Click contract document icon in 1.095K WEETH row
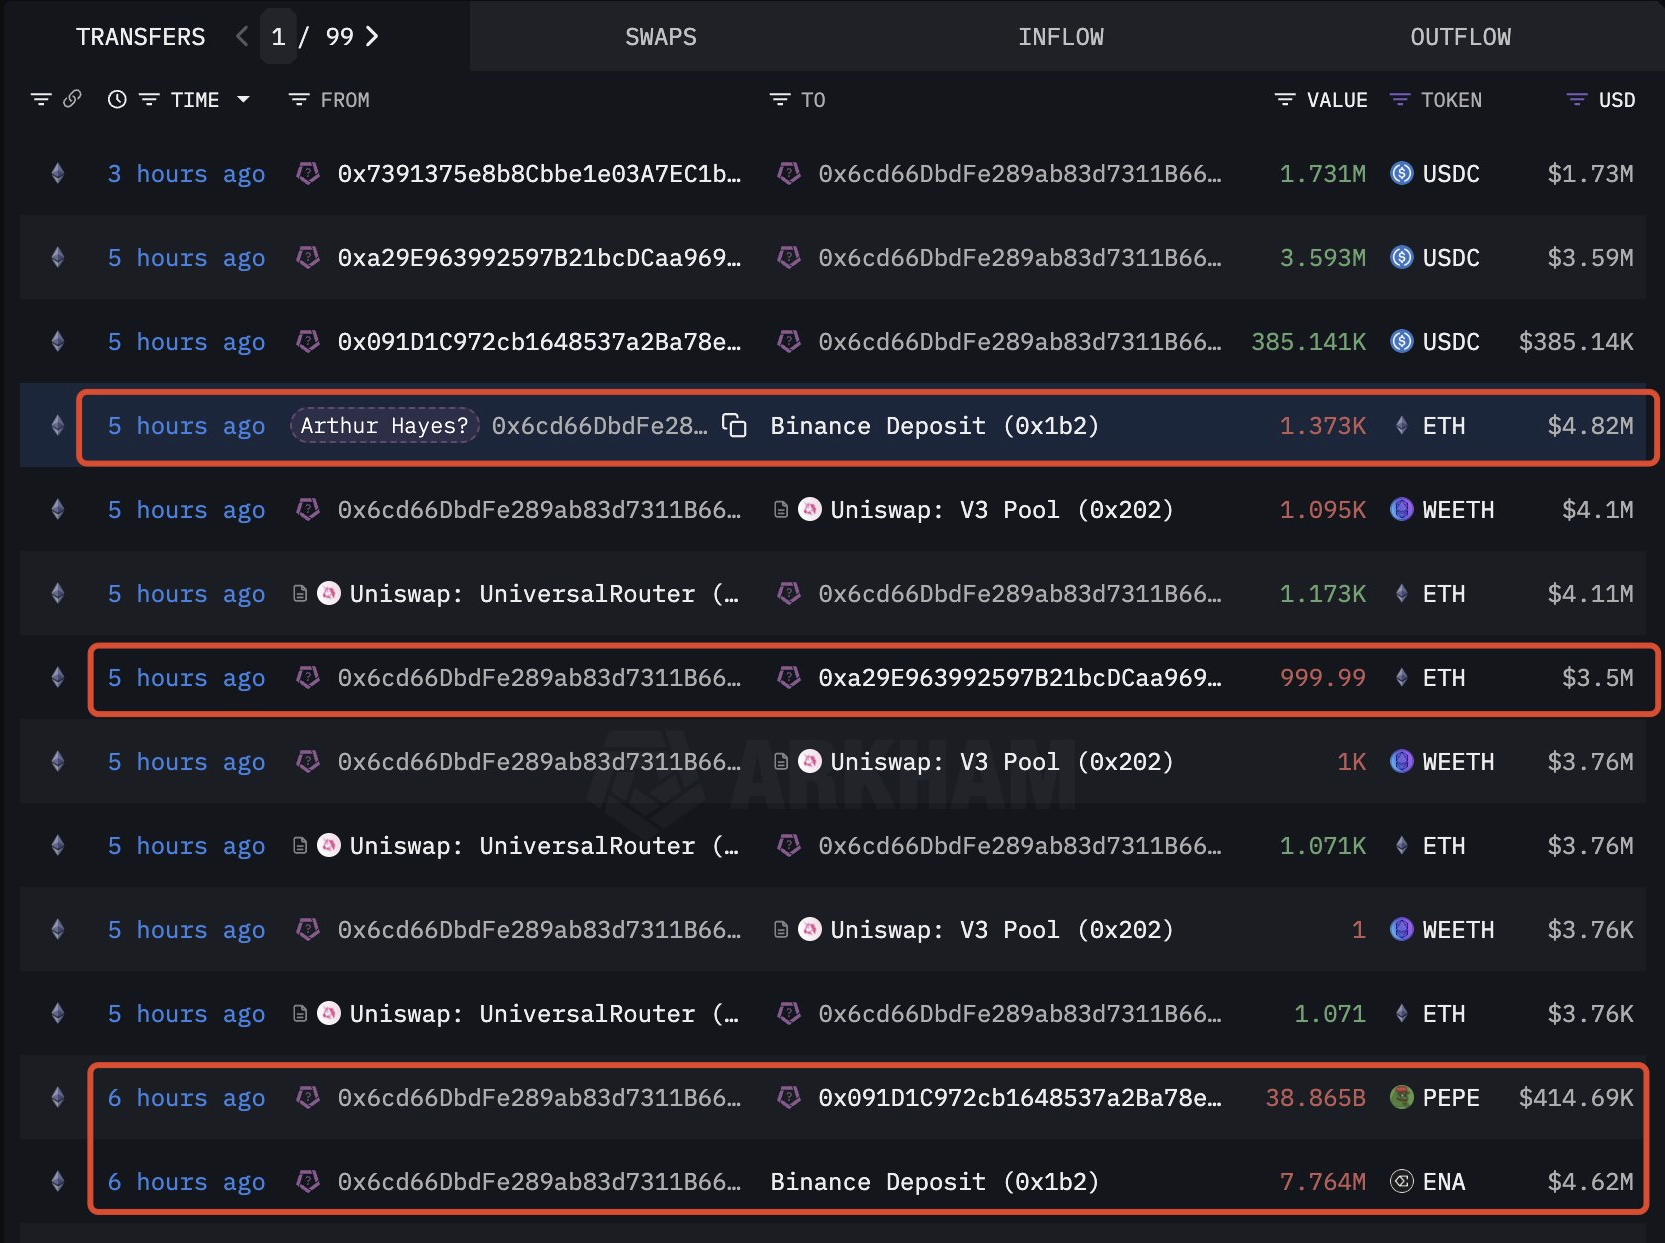Viewport: 1665px width, 1243px height. [781, 510]
